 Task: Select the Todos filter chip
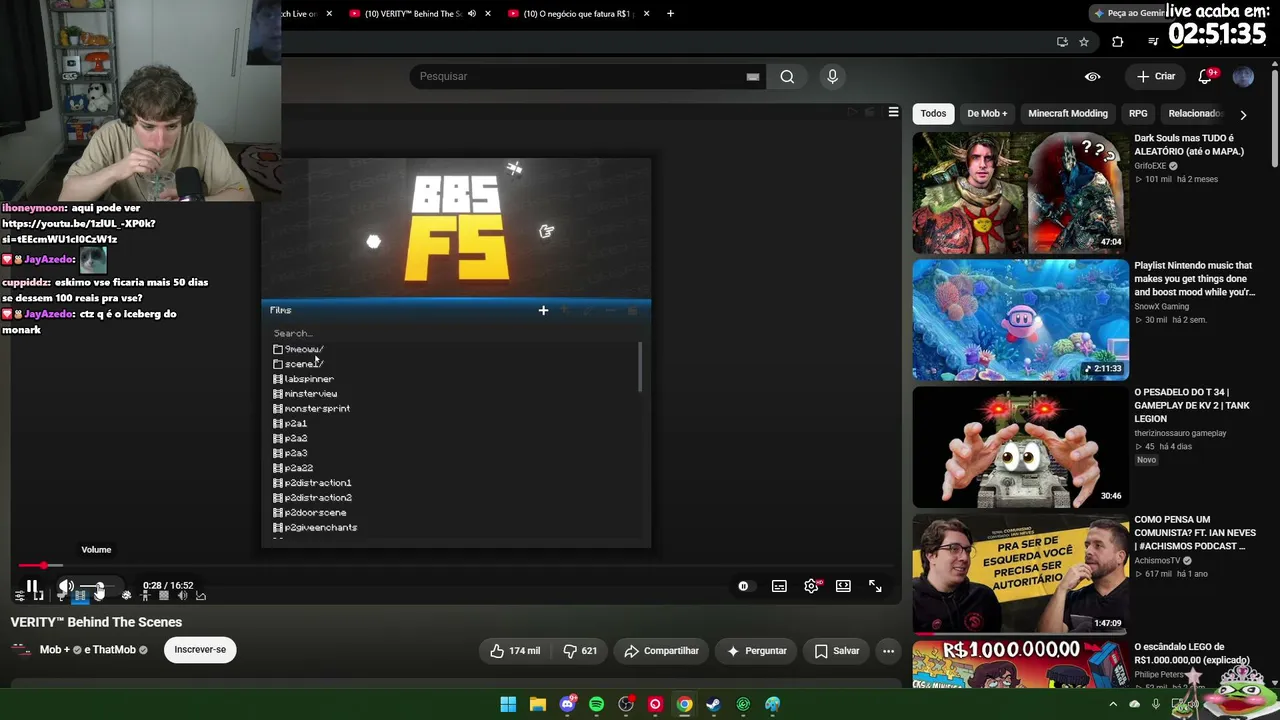point(933,114)
